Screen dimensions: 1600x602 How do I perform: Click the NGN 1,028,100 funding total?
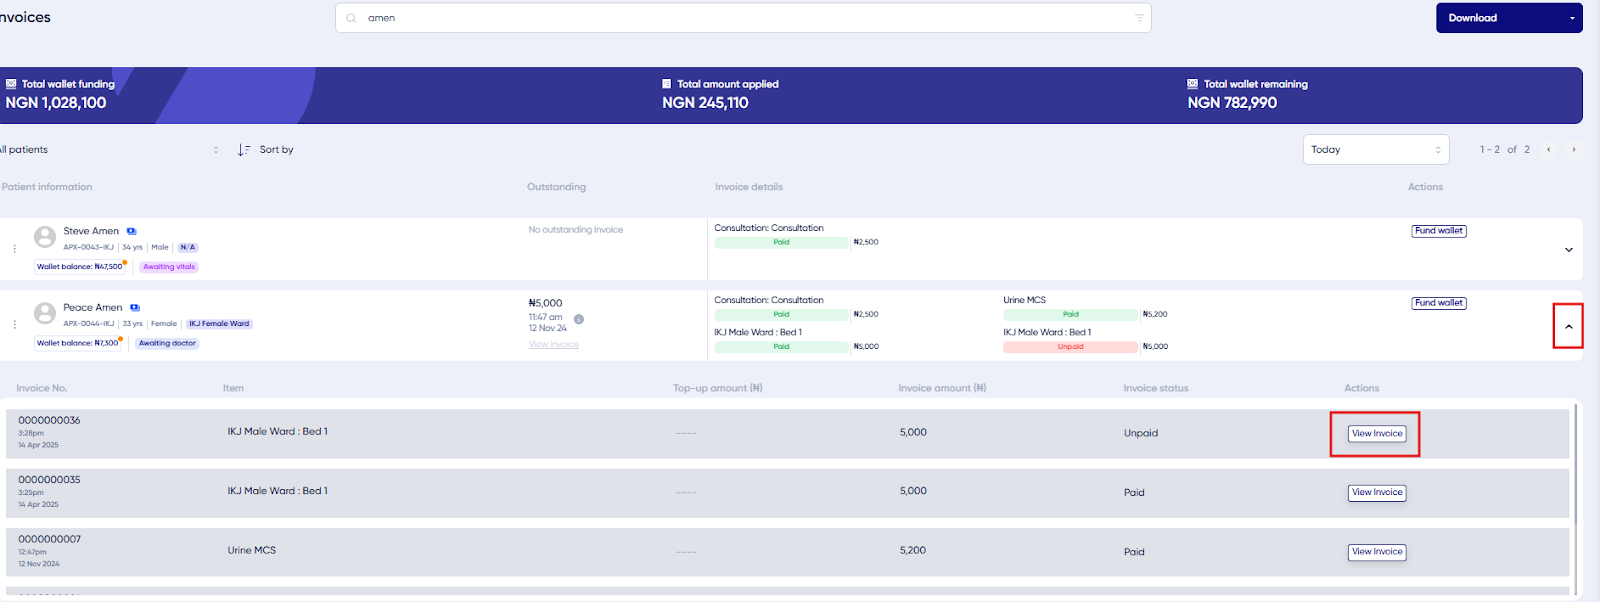[x=56, y=103]
